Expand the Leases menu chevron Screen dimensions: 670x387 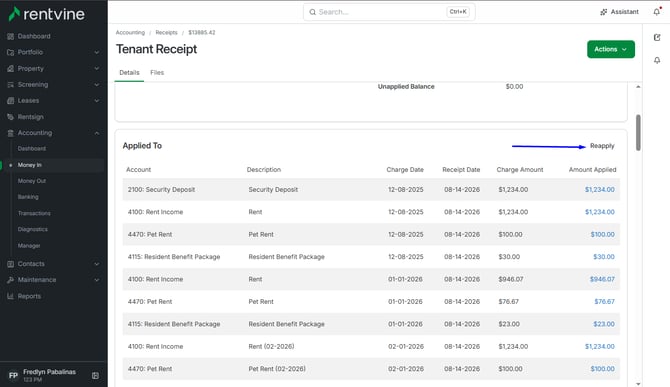coord(97,101)
